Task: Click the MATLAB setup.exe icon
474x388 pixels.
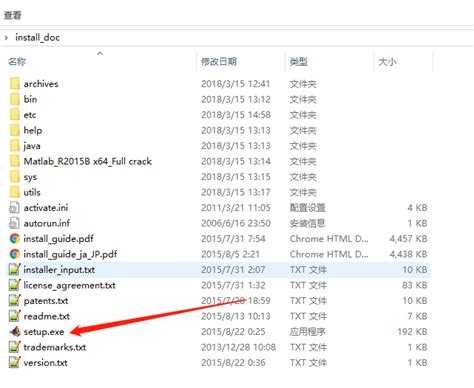Action: coord(15,331)
